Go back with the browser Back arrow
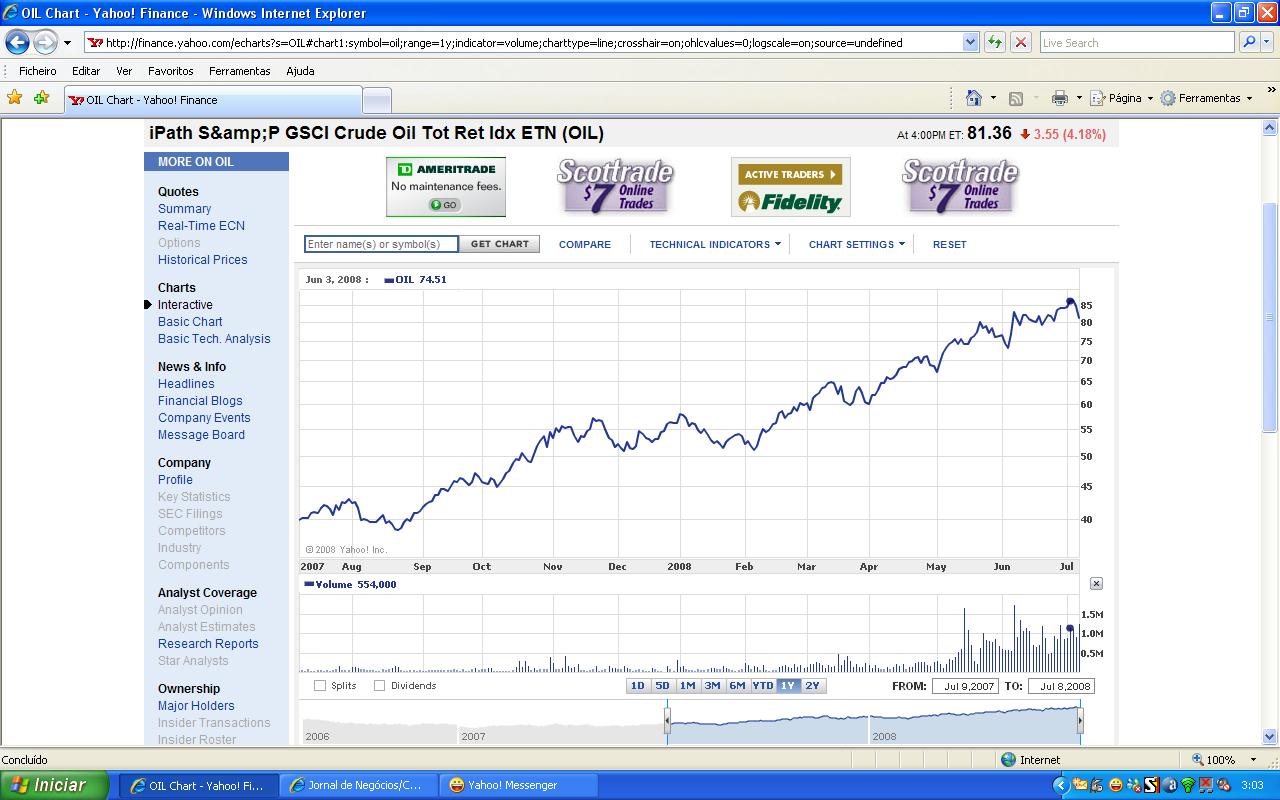1280x800 pixels. pos(17,42)
